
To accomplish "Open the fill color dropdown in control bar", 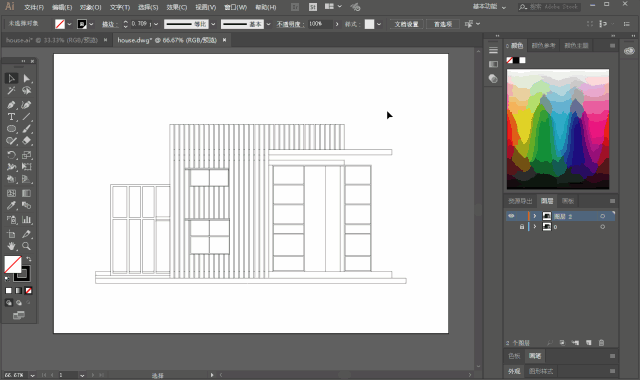I will [69, 24].
